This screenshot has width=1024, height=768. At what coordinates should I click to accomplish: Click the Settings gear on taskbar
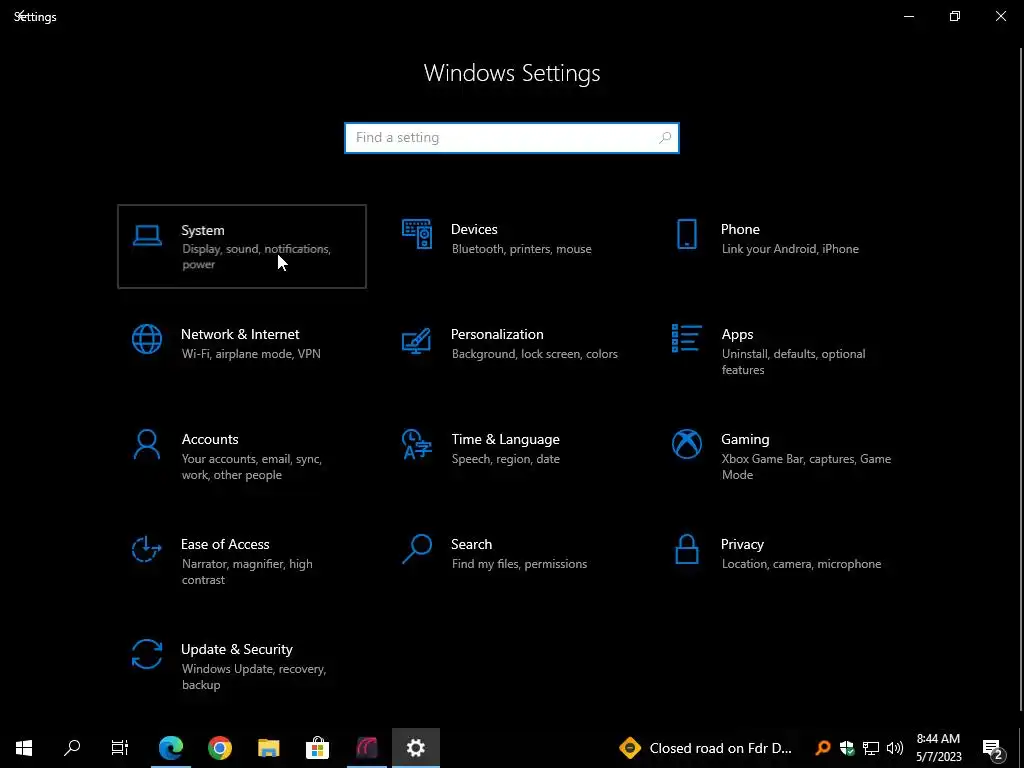pyautogui.click(x=416, y=748)
